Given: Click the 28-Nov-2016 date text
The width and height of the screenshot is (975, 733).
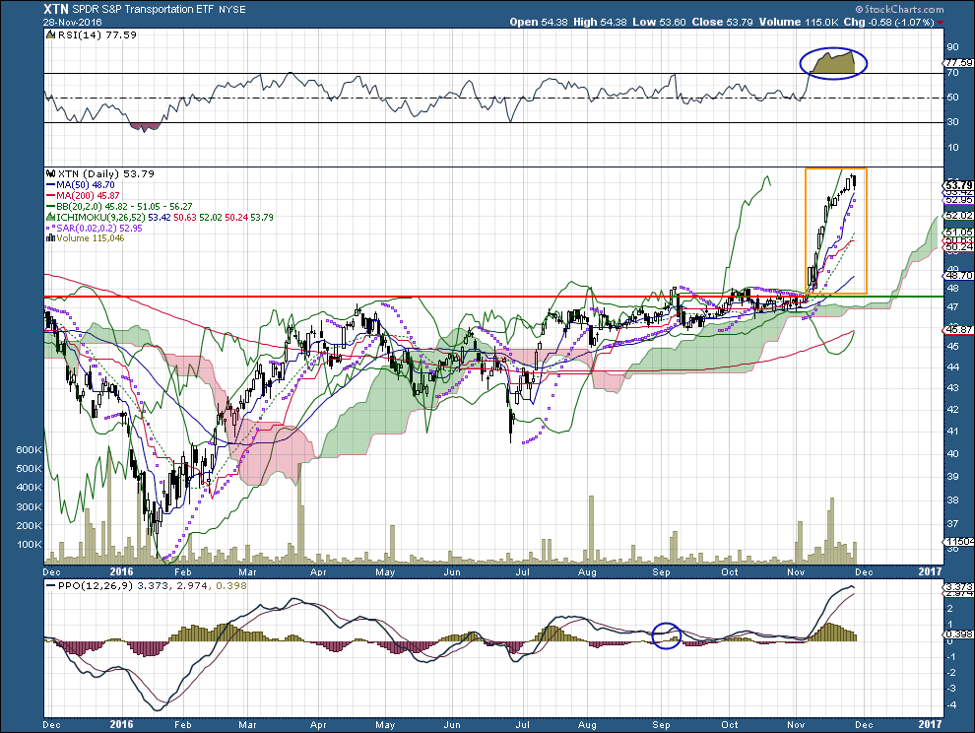Looking at the screenshot, I should (x=72, y=22).
